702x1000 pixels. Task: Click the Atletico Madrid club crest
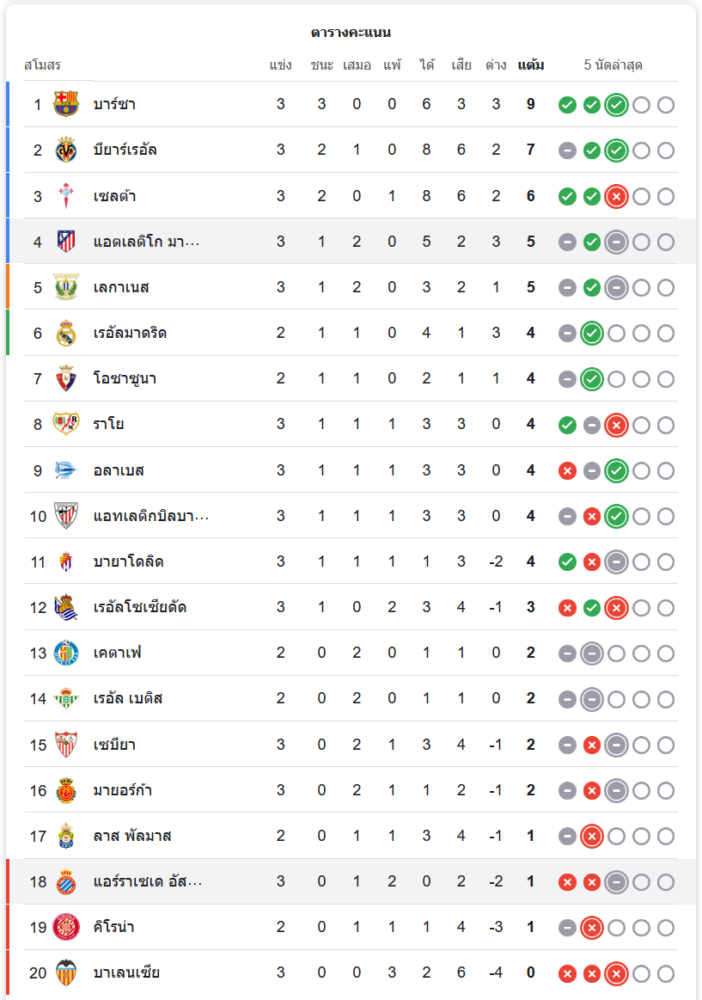point(66,241)
